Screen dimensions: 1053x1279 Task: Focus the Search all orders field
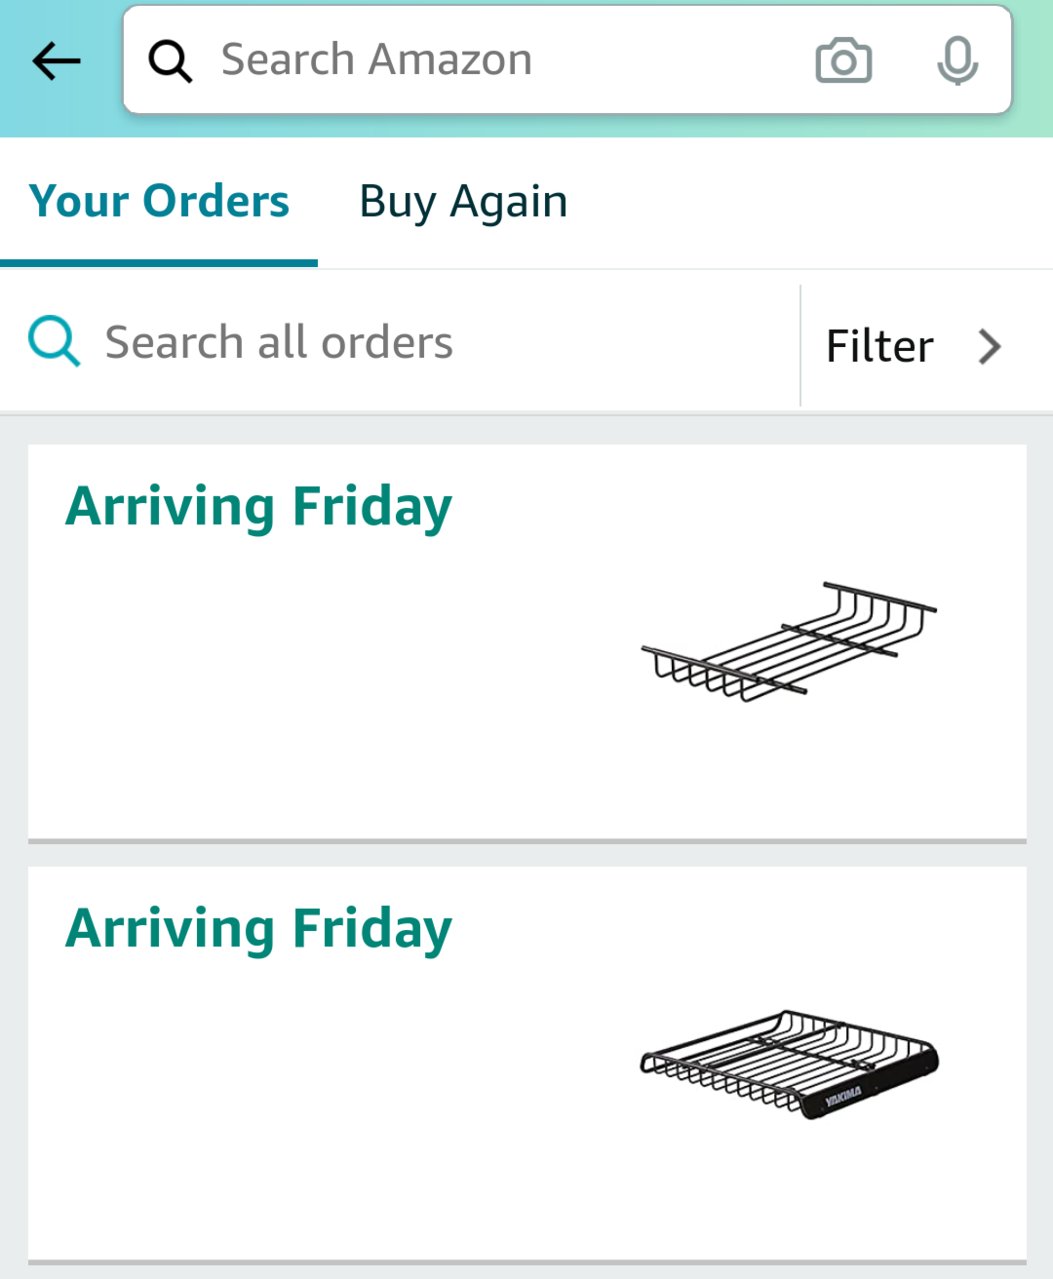coord(400,342)
